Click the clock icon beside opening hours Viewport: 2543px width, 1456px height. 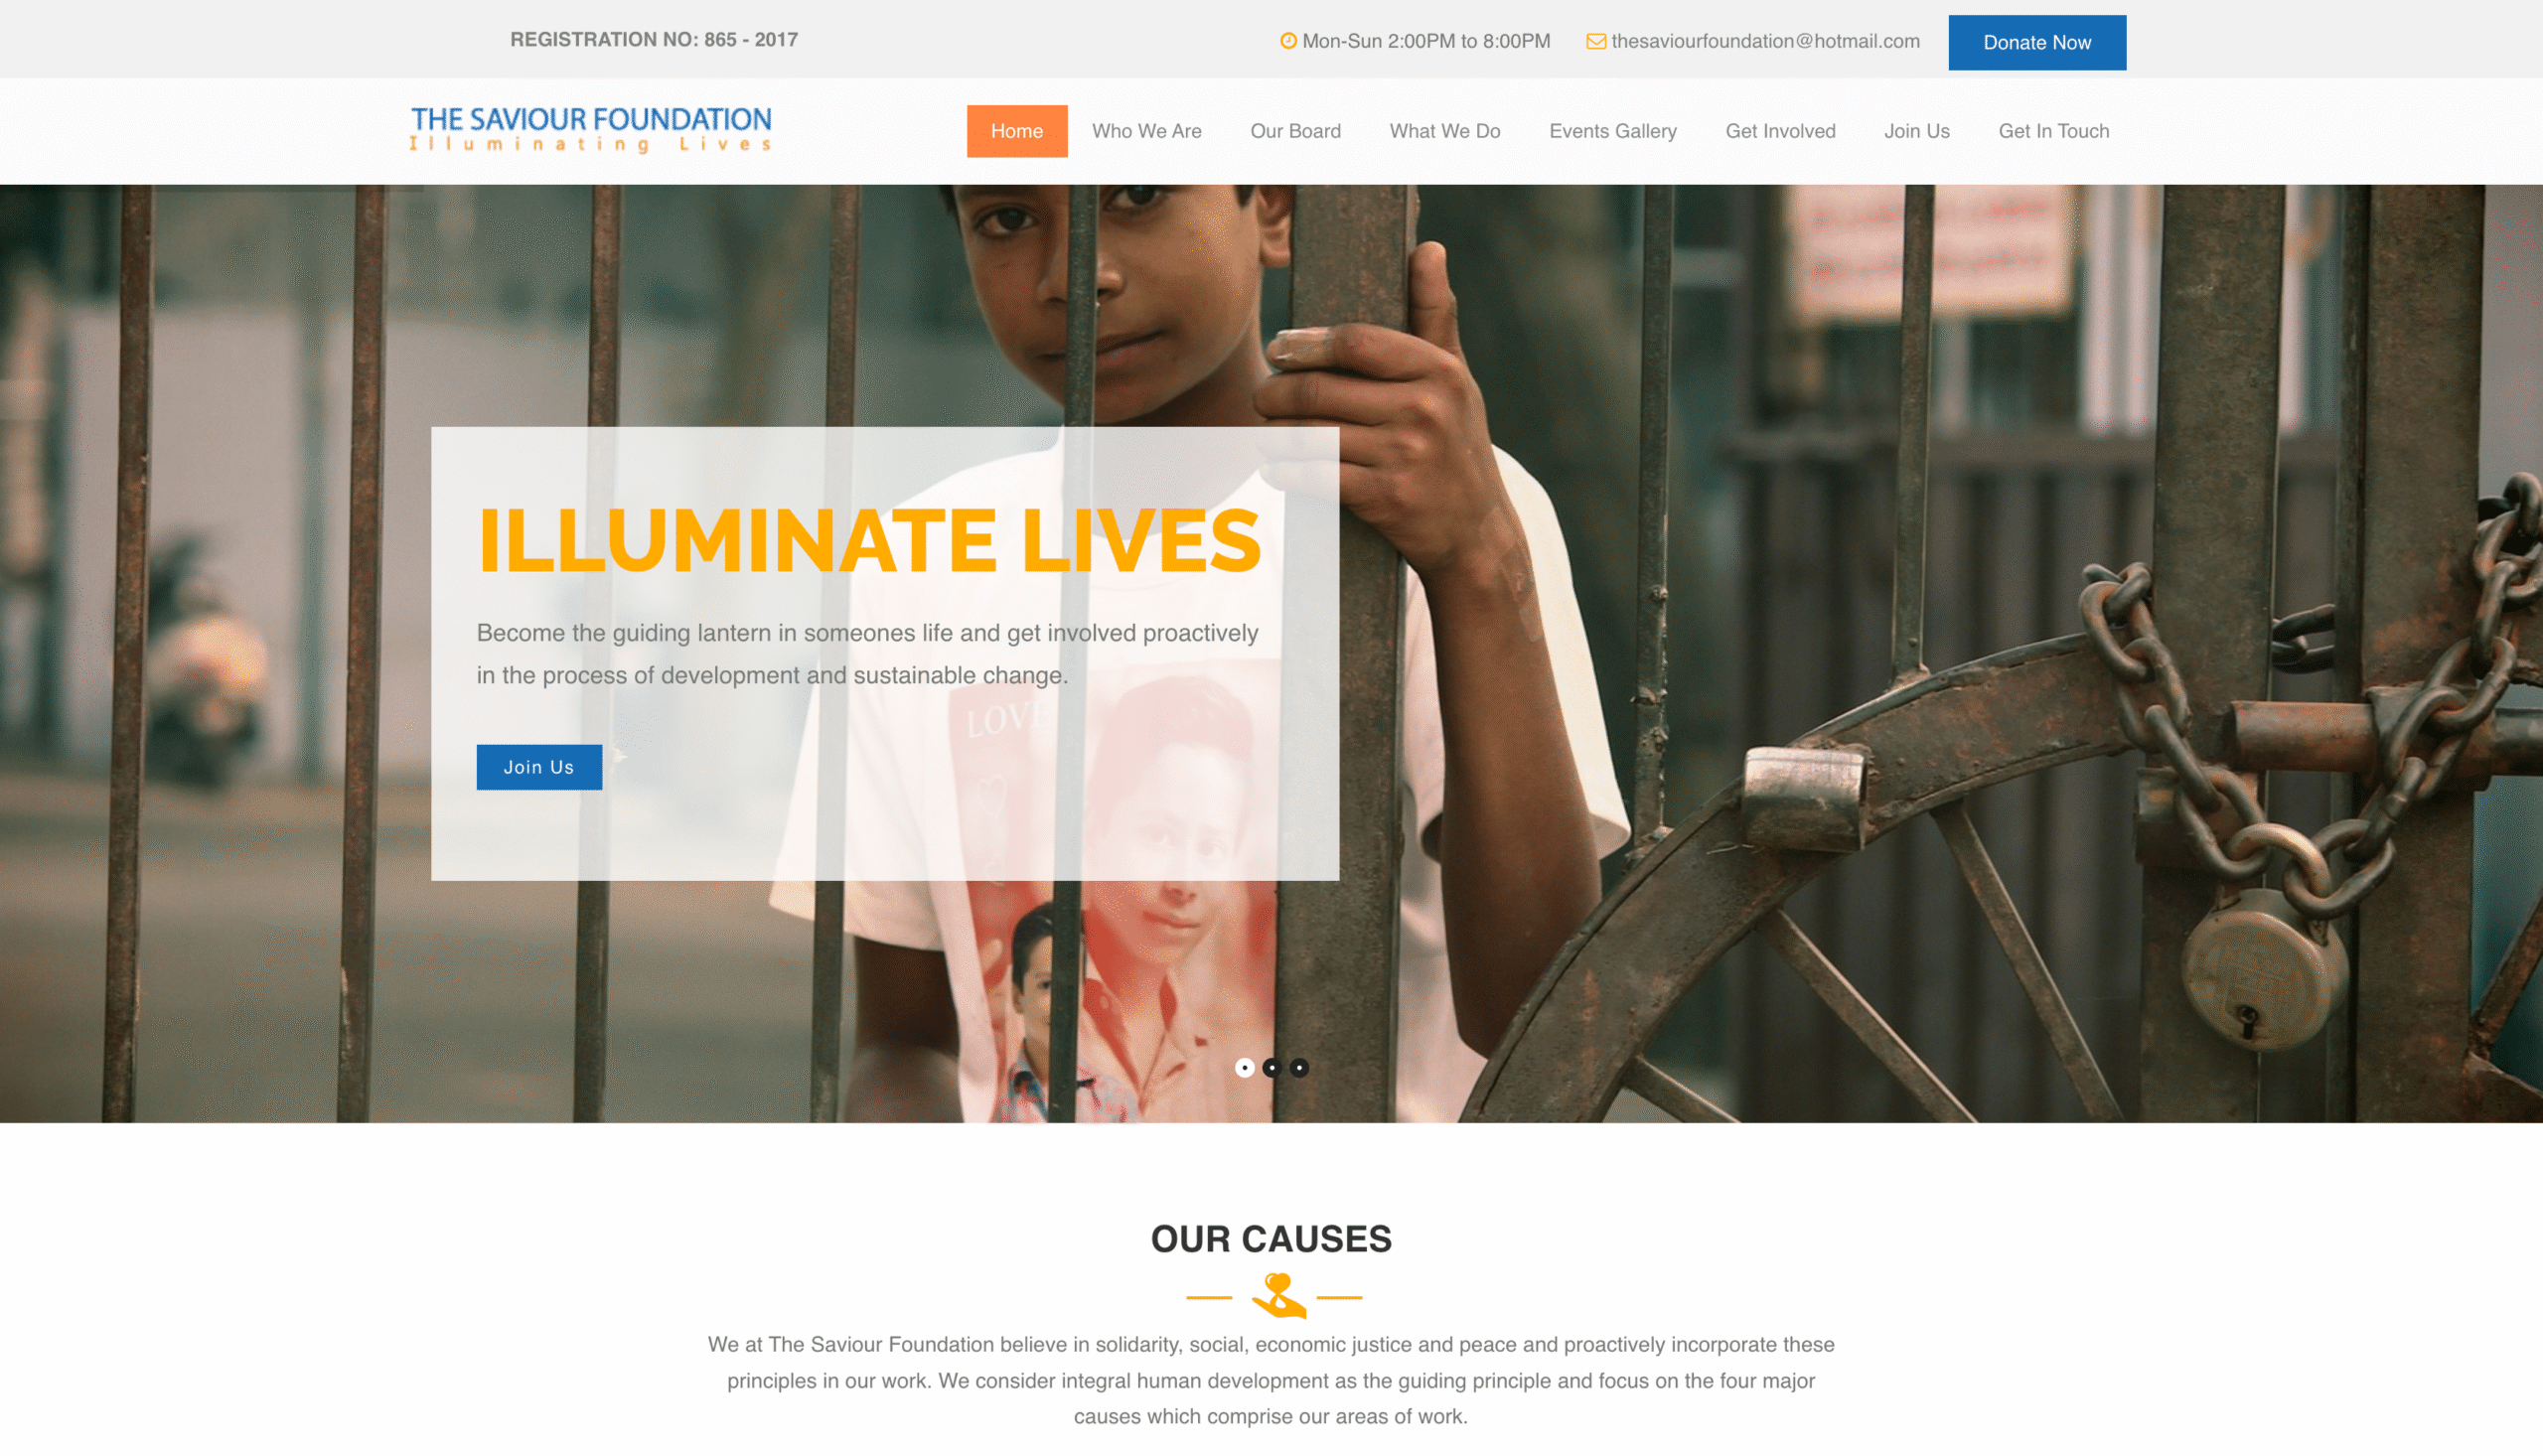(1288, 41)
